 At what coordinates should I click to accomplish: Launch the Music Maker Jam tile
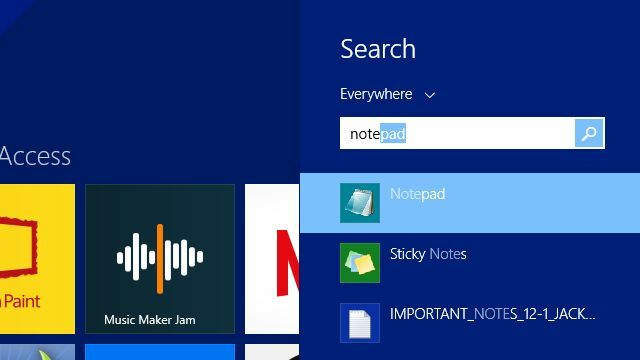click(x=160, y=259)
